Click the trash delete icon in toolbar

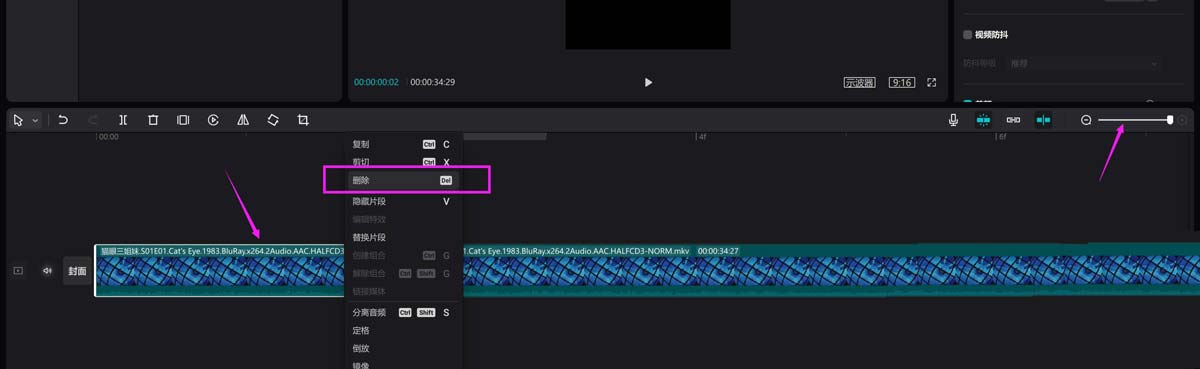[153, 120]
